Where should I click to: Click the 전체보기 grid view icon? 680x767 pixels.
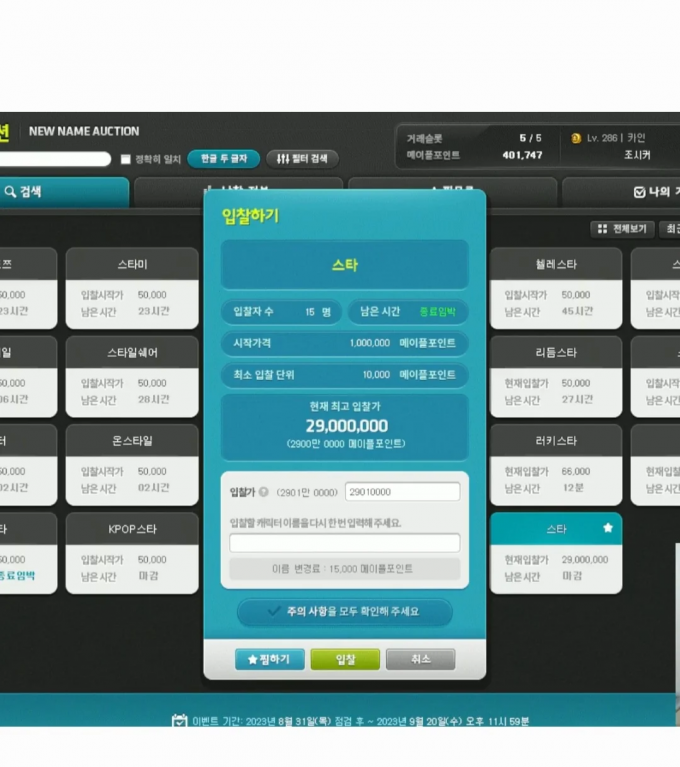(x=602, y=229)
